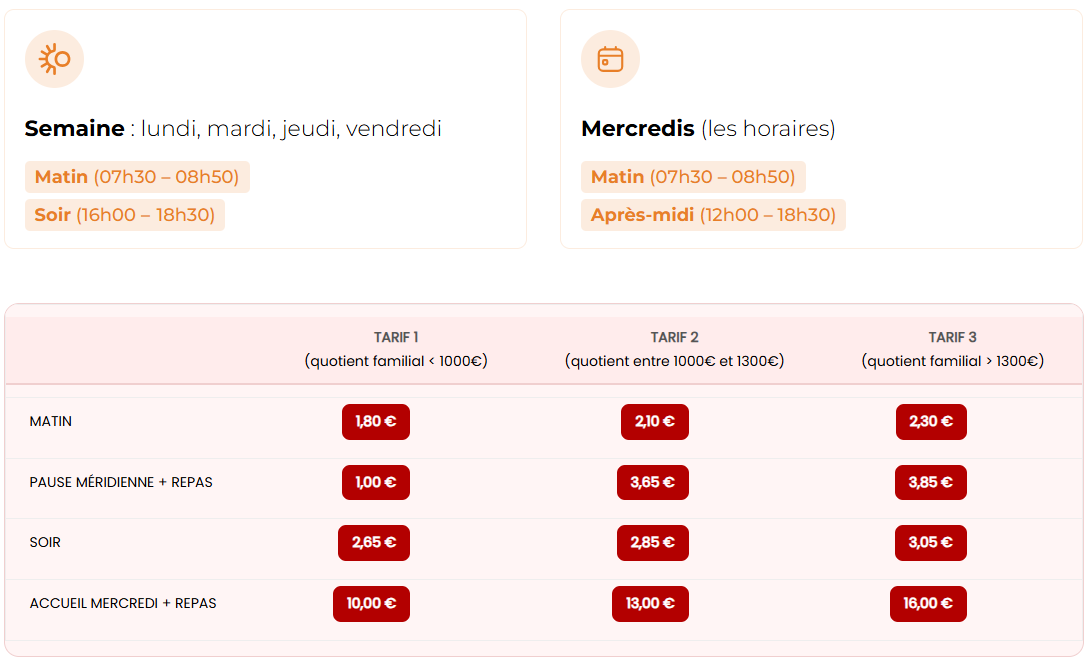
Task: Click the TARIF 1 column header
Action: [396, 349]
